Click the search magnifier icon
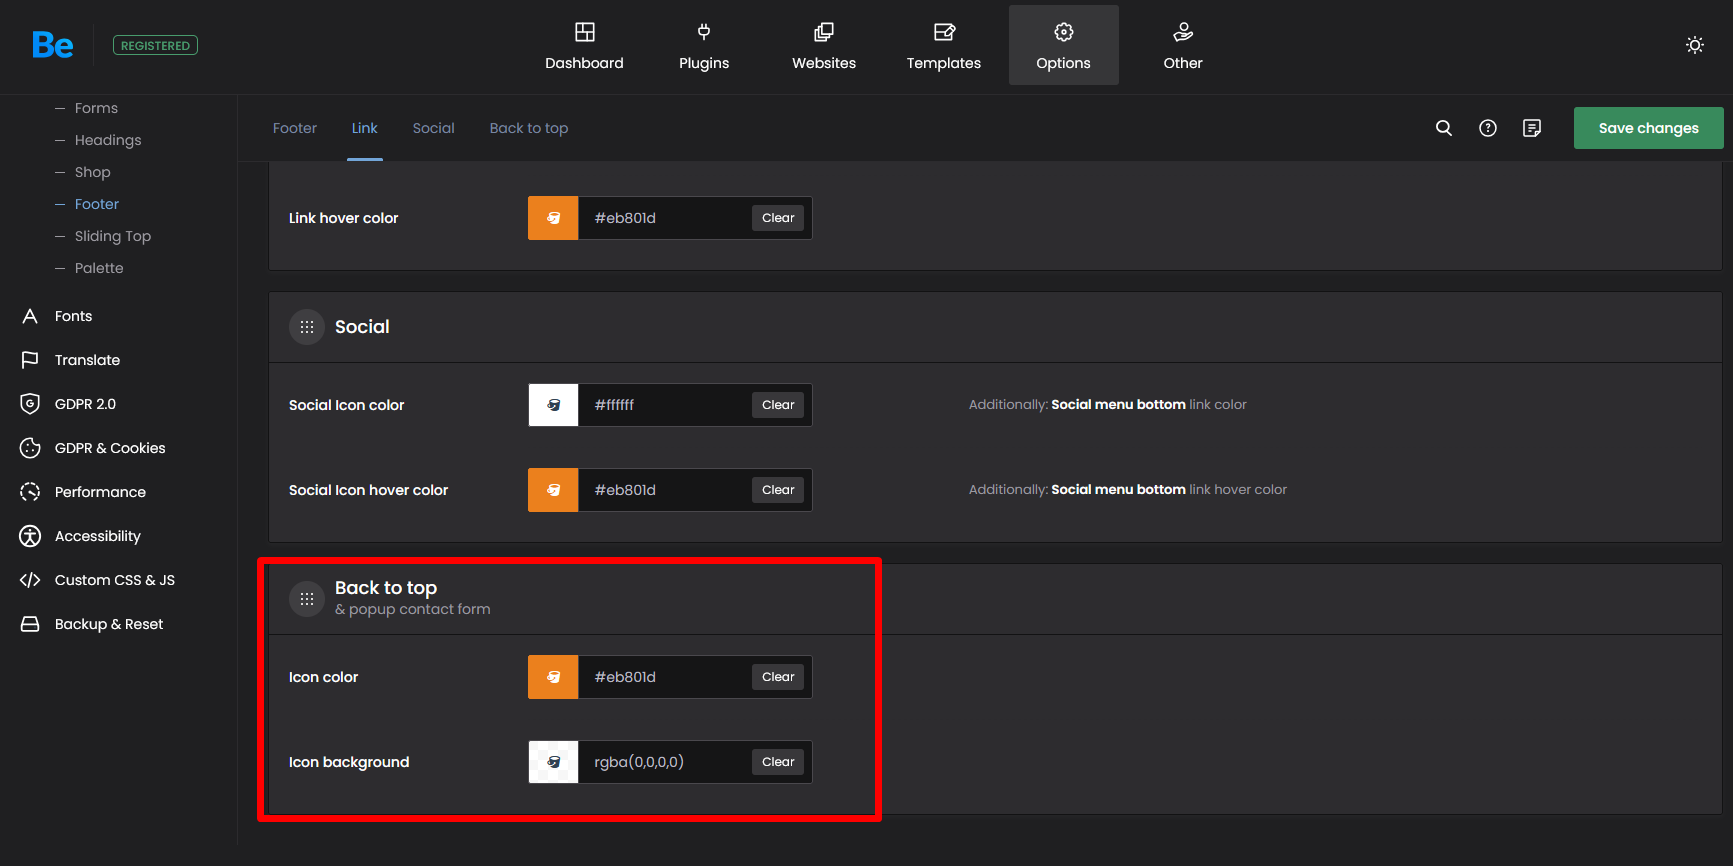Screen dimensions: 1733x866 [1443, 128]
